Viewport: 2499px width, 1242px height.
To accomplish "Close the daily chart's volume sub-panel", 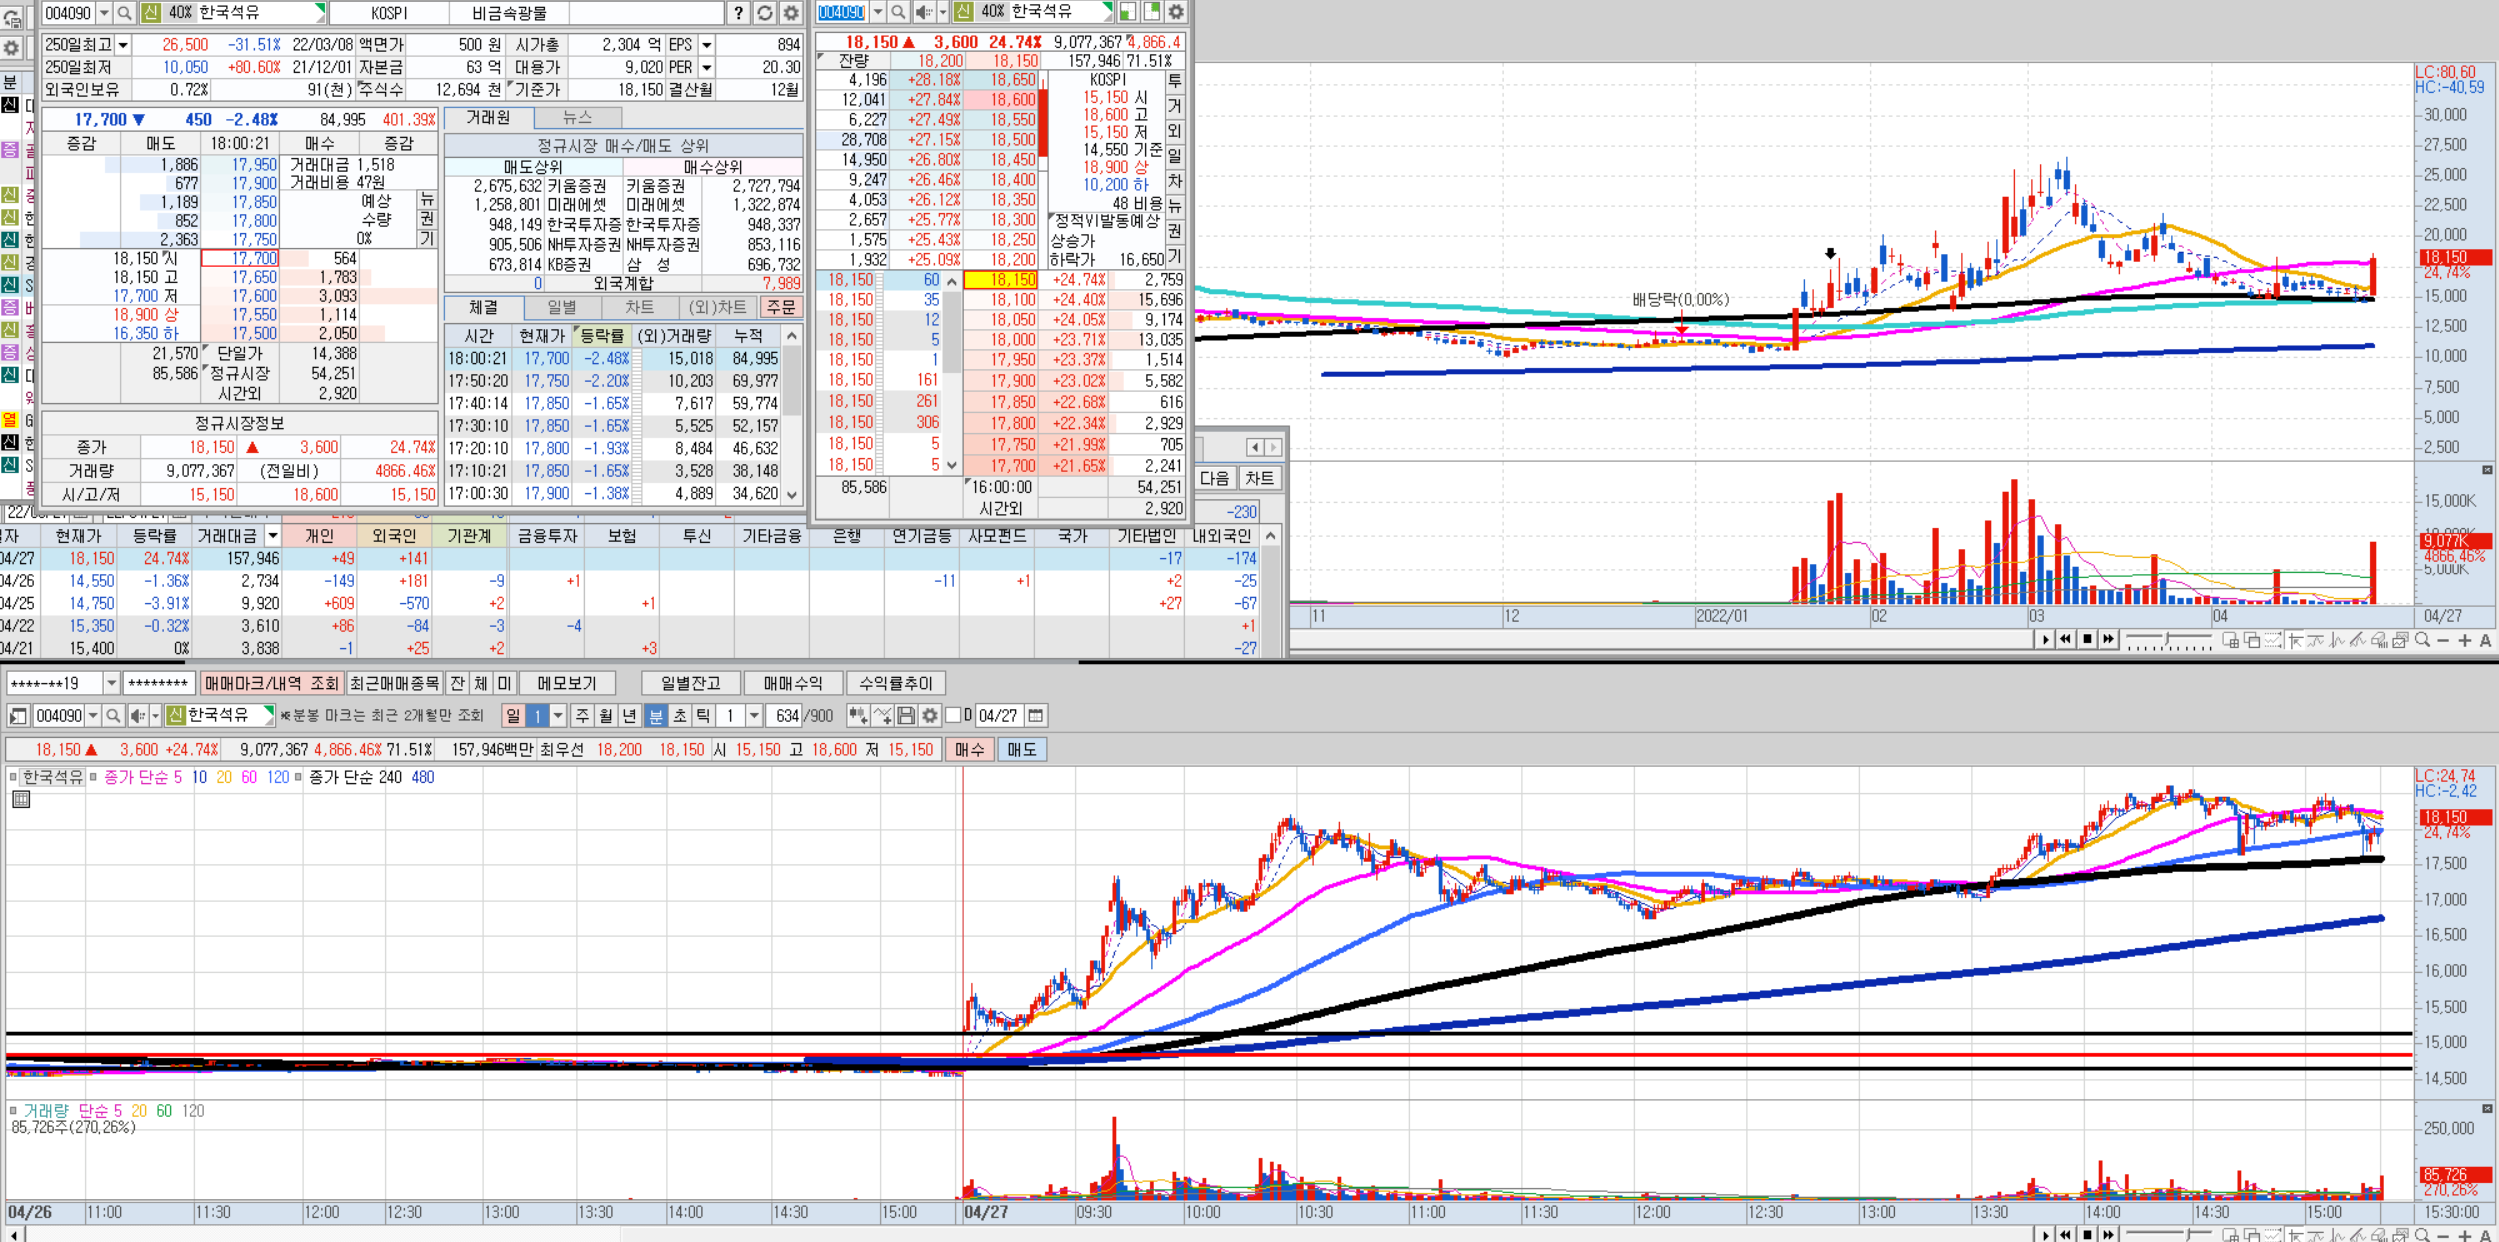I will (2487, 470).
